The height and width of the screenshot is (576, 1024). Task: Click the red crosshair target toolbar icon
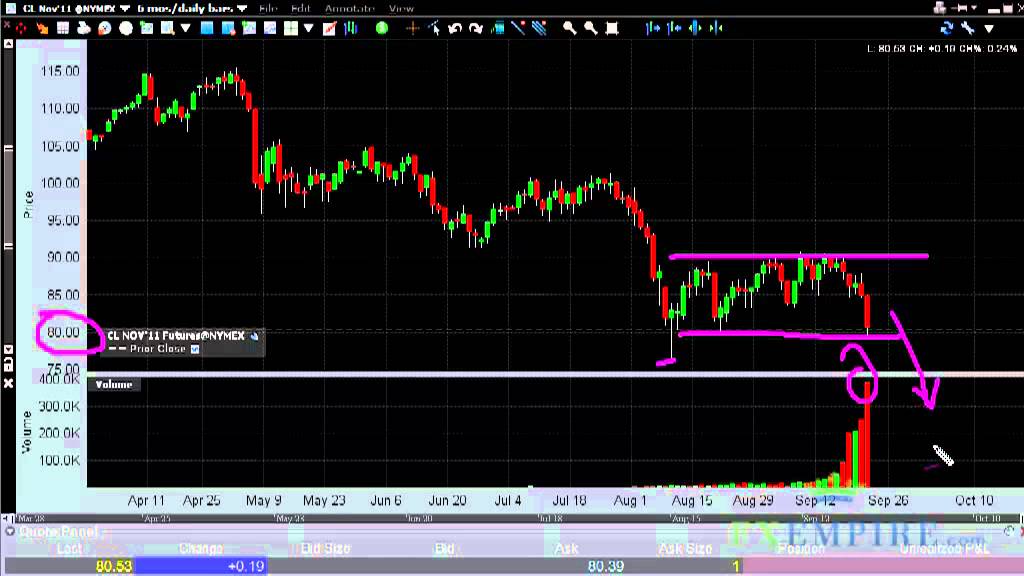[22, 28]
